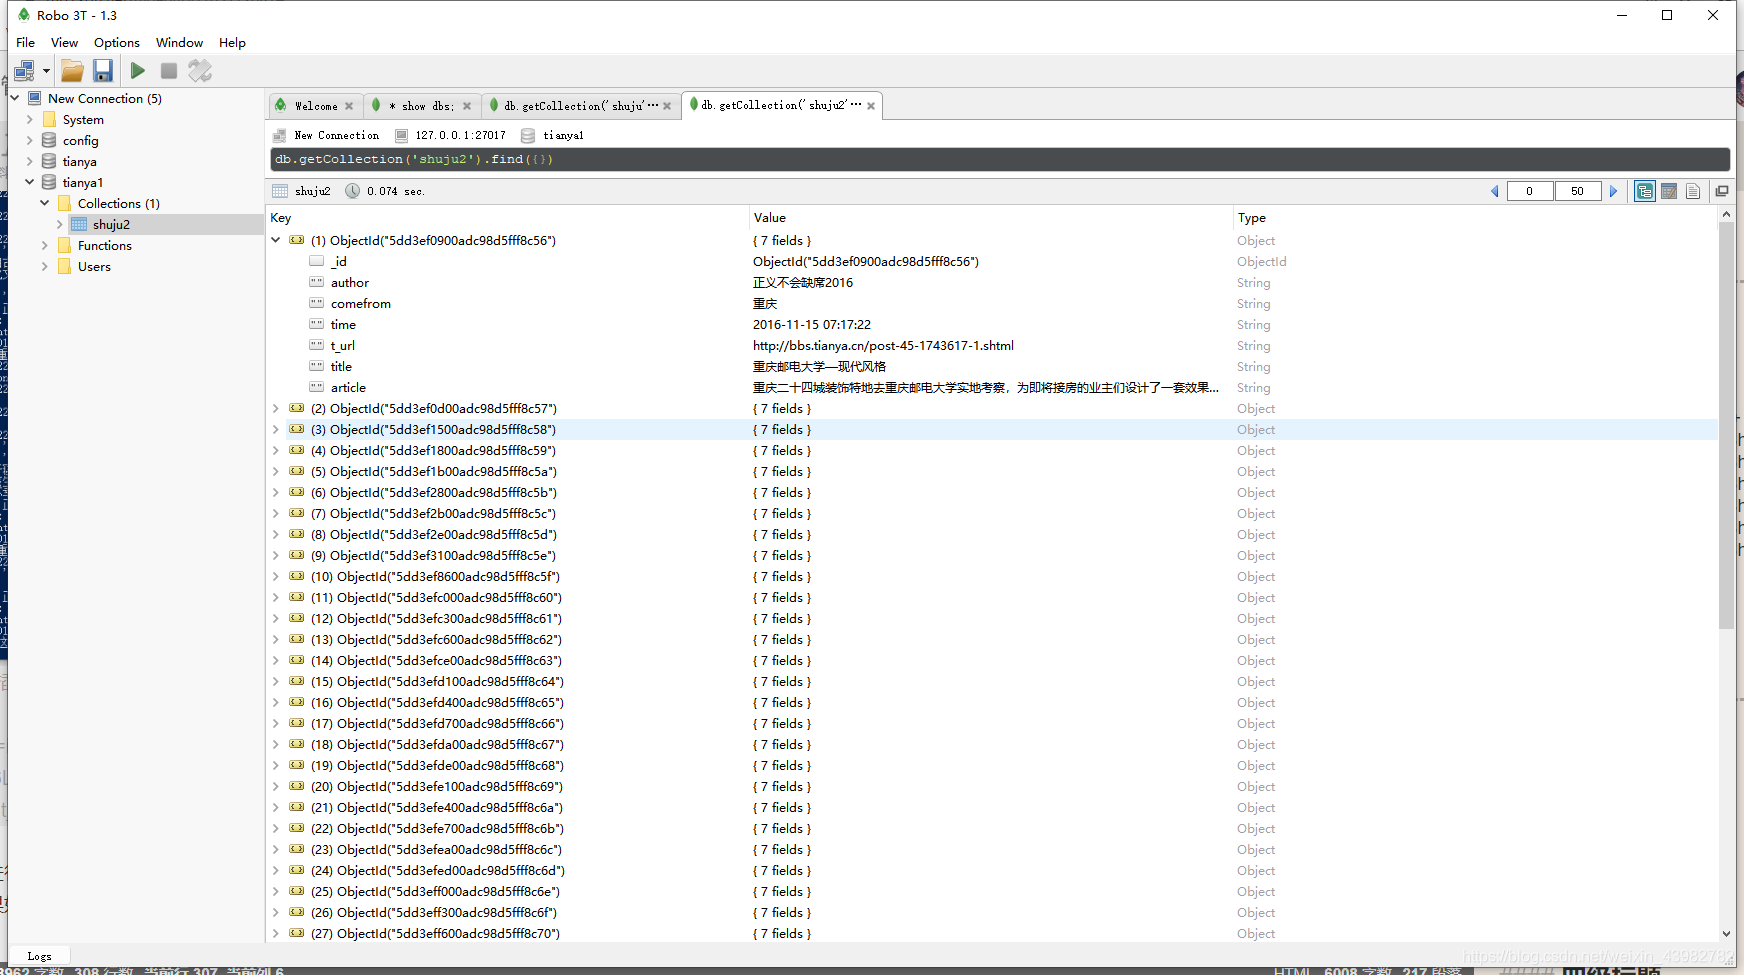Screen dimensions: 1744x975
Task: Select the time value 2016-11-15 07:17:22
Action: pyautogui.click(x=812, y=325)
